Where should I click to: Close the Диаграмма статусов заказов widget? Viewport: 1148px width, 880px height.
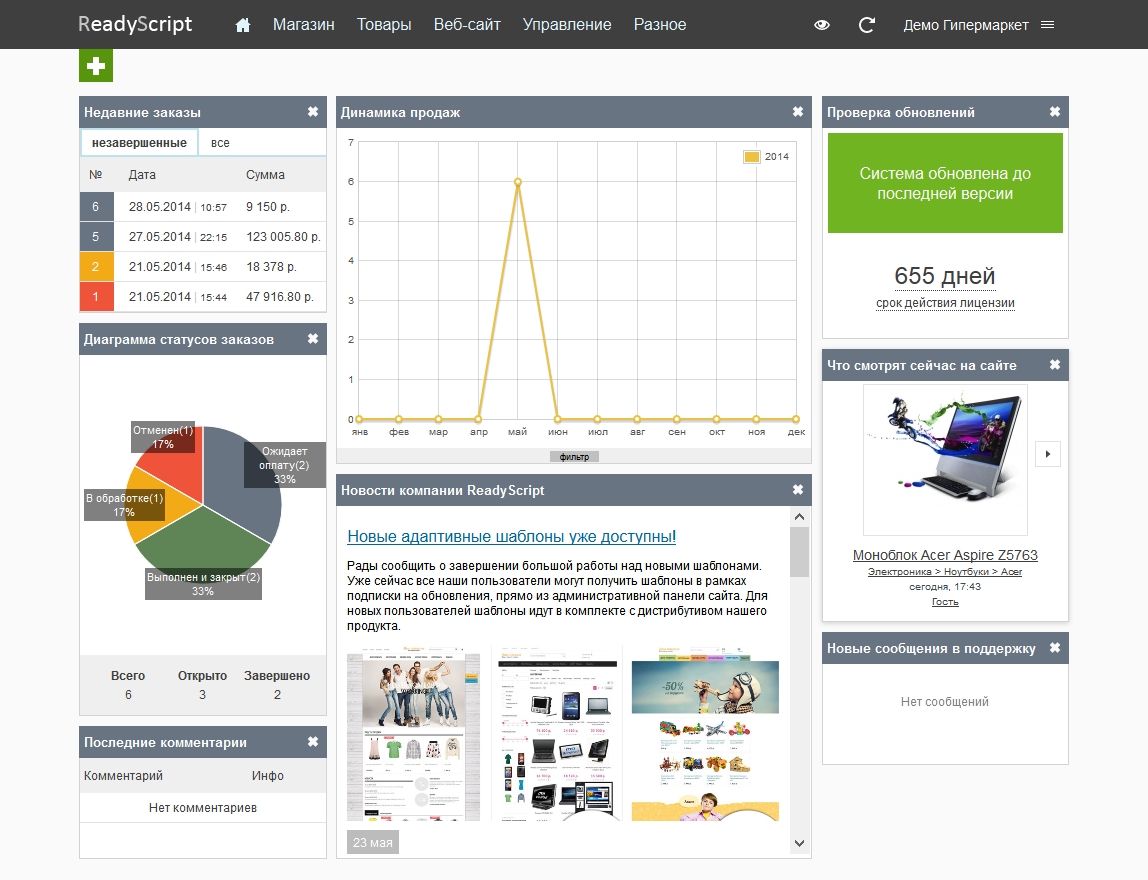(x=313, y=339)
